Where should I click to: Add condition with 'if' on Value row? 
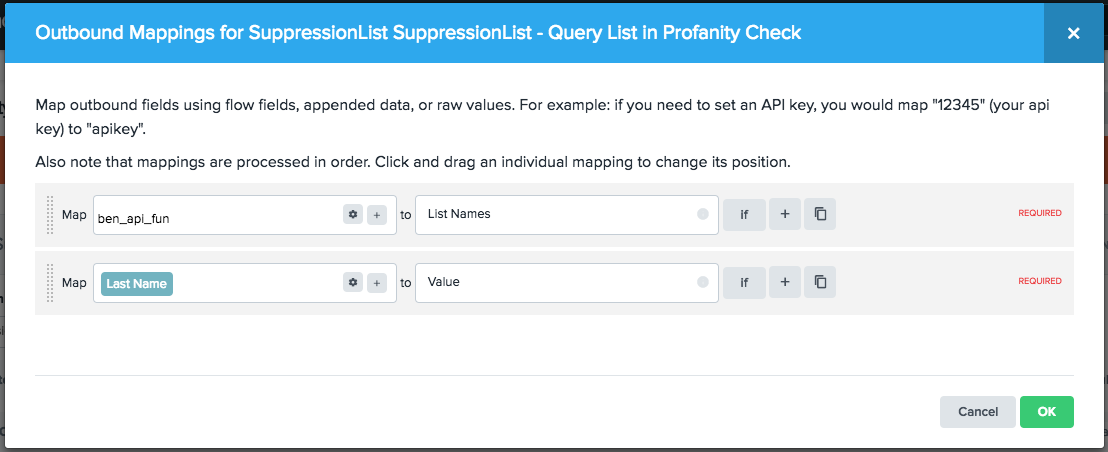744,283
